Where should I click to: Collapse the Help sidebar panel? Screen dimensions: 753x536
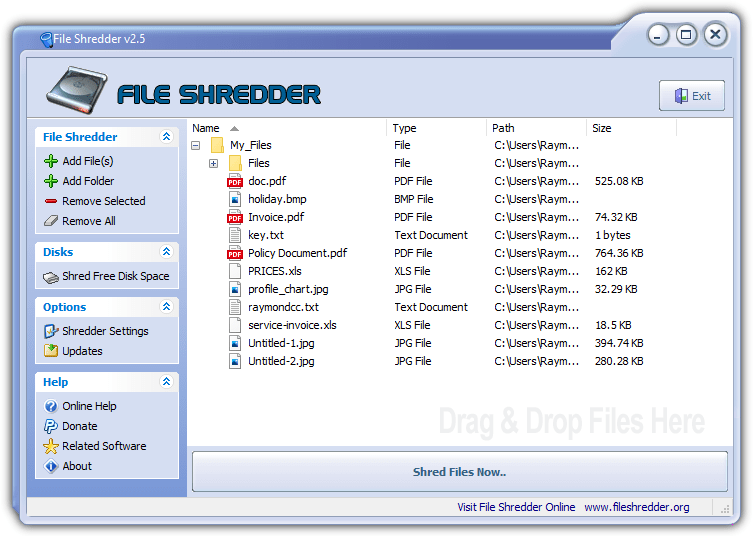pyautogui.click(x=166, y=382)
